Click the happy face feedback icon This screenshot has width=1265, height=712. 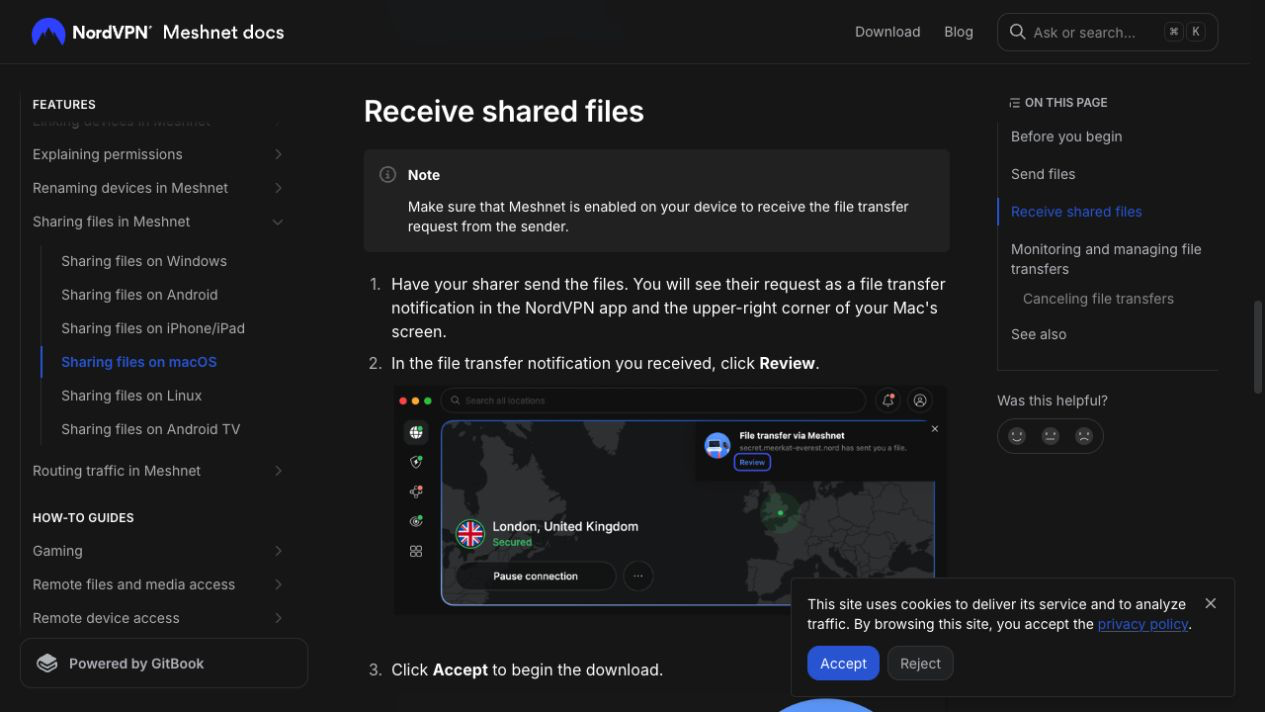(1017, 436)
